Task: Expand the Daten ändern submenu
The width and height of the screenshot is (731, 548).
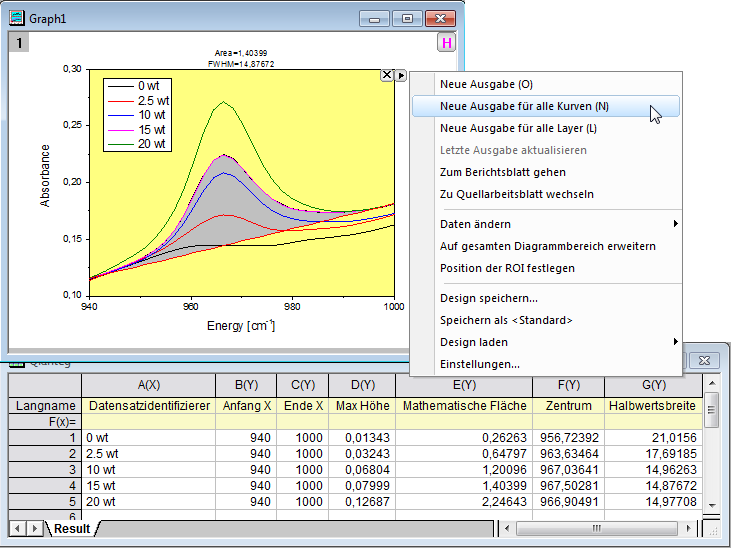Action: point(545,224)
